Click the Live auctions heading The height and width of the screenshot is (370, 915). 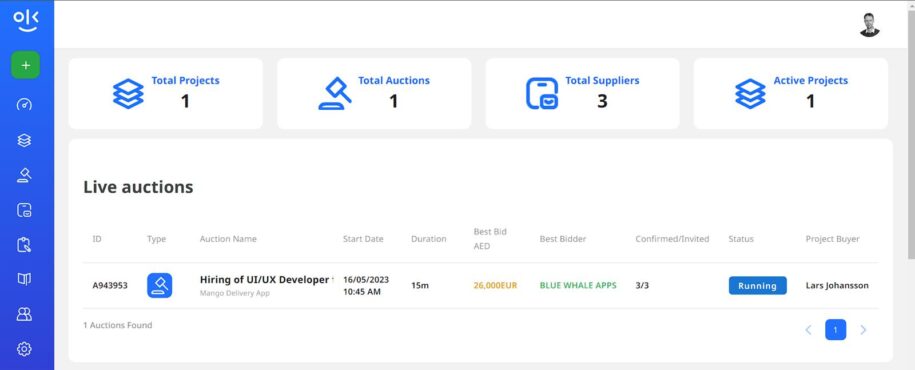click(x=138, y=187)
